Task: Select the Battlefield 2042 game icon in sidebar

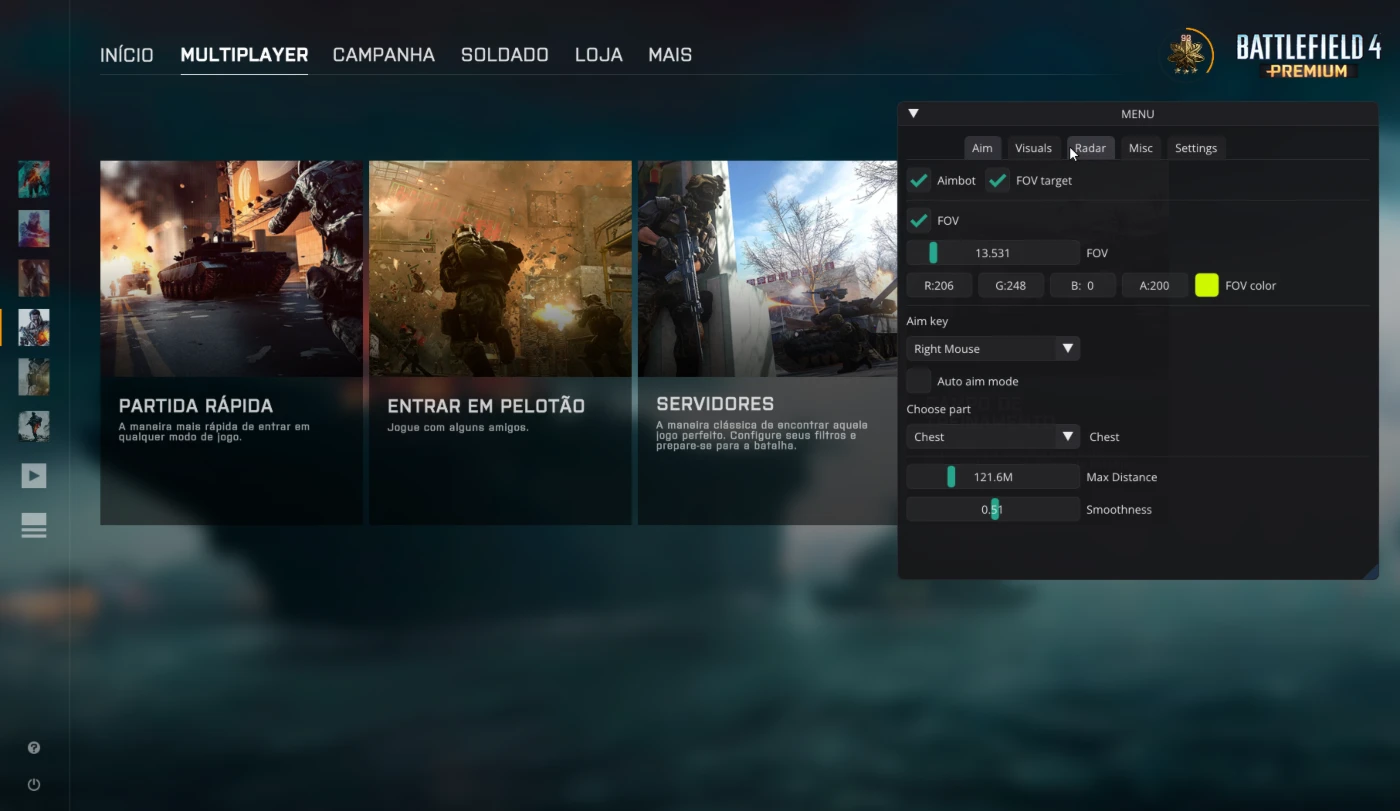Action: [x=34, y=179]
